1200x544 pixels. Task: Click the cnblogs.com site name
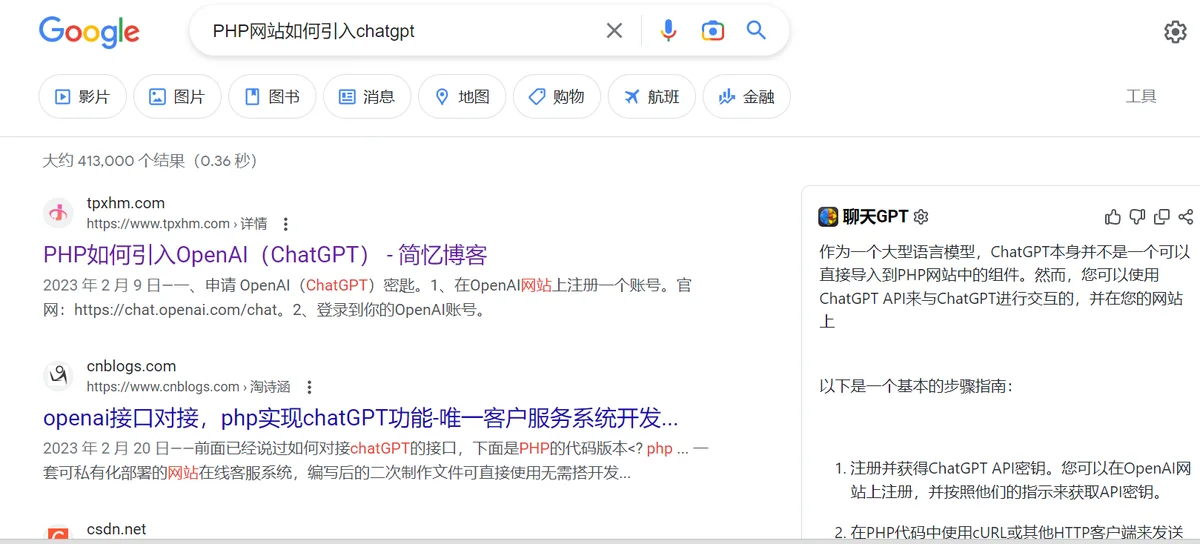tap(131, 366)
